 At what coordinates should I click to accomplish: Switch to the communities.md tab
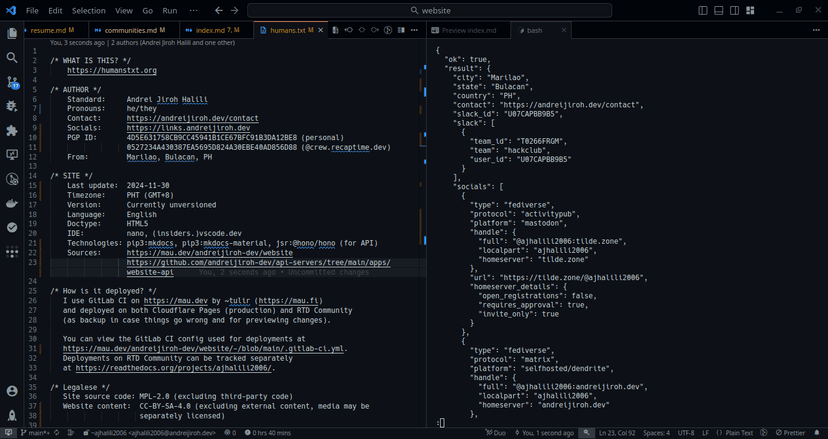coord(132,31)
